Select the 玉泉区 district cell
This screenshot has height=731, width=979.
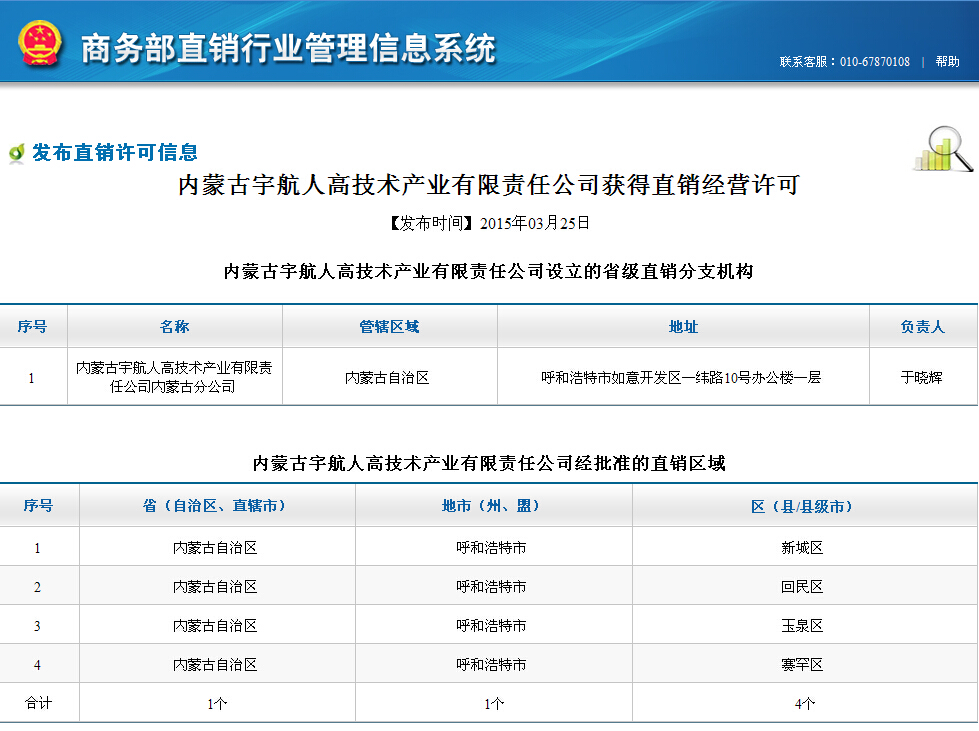coord(802,626)
